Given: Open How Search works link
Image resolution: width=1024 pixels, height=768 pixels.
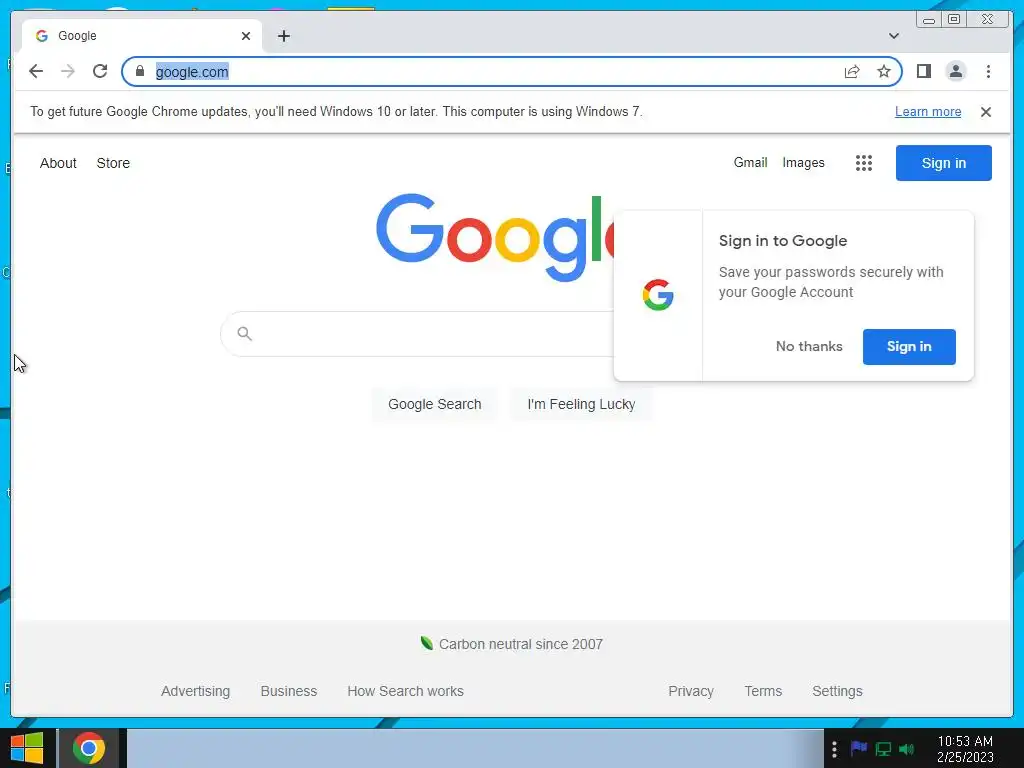Looking at the screenshot, I should (406, 691).
